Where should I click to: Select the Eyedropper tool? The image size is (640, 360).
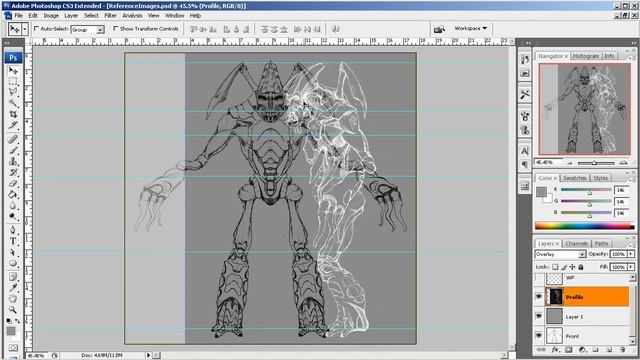click(x=13, y=288)
